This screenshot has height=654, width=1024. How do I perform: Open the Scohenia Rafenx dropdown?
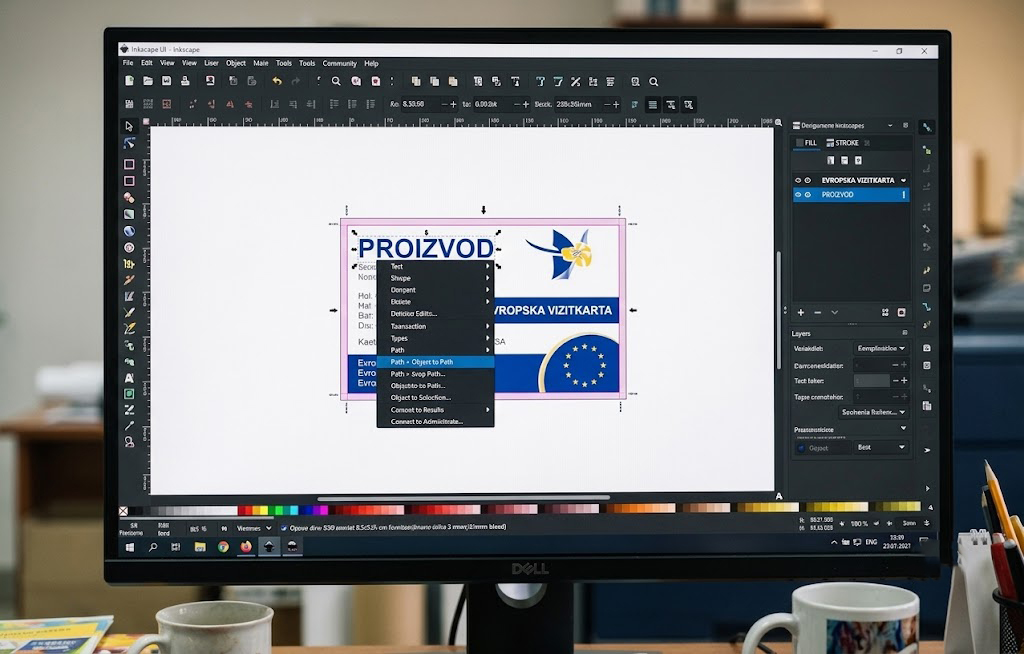[x=873, y=412]
